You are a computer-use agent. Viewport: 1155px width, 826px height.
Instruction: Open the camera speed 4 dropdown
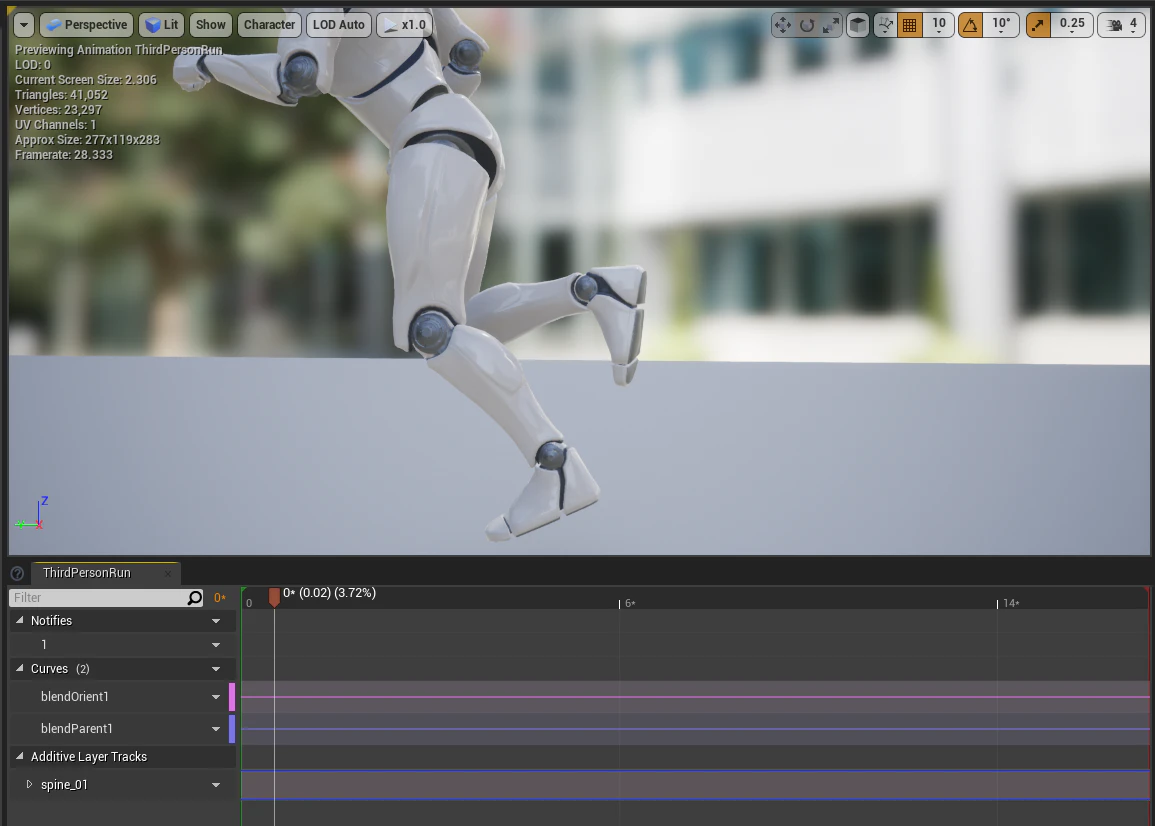(x=1122, y=25)
